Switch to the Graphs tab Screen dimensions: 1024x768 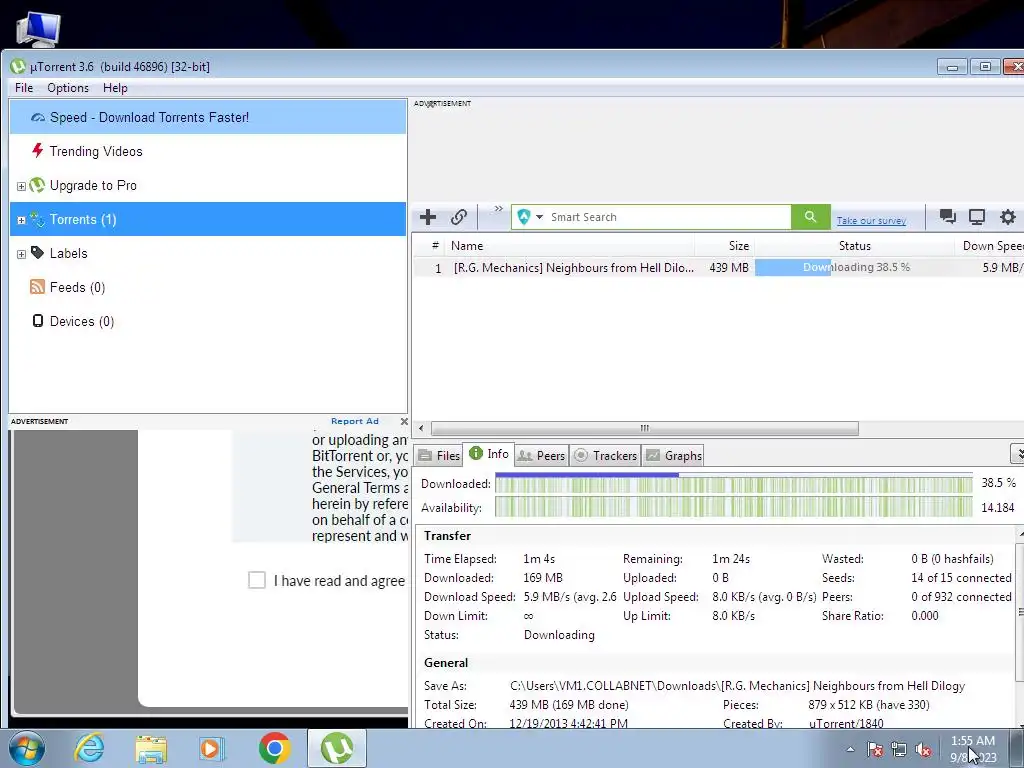(x=673, y=455)
